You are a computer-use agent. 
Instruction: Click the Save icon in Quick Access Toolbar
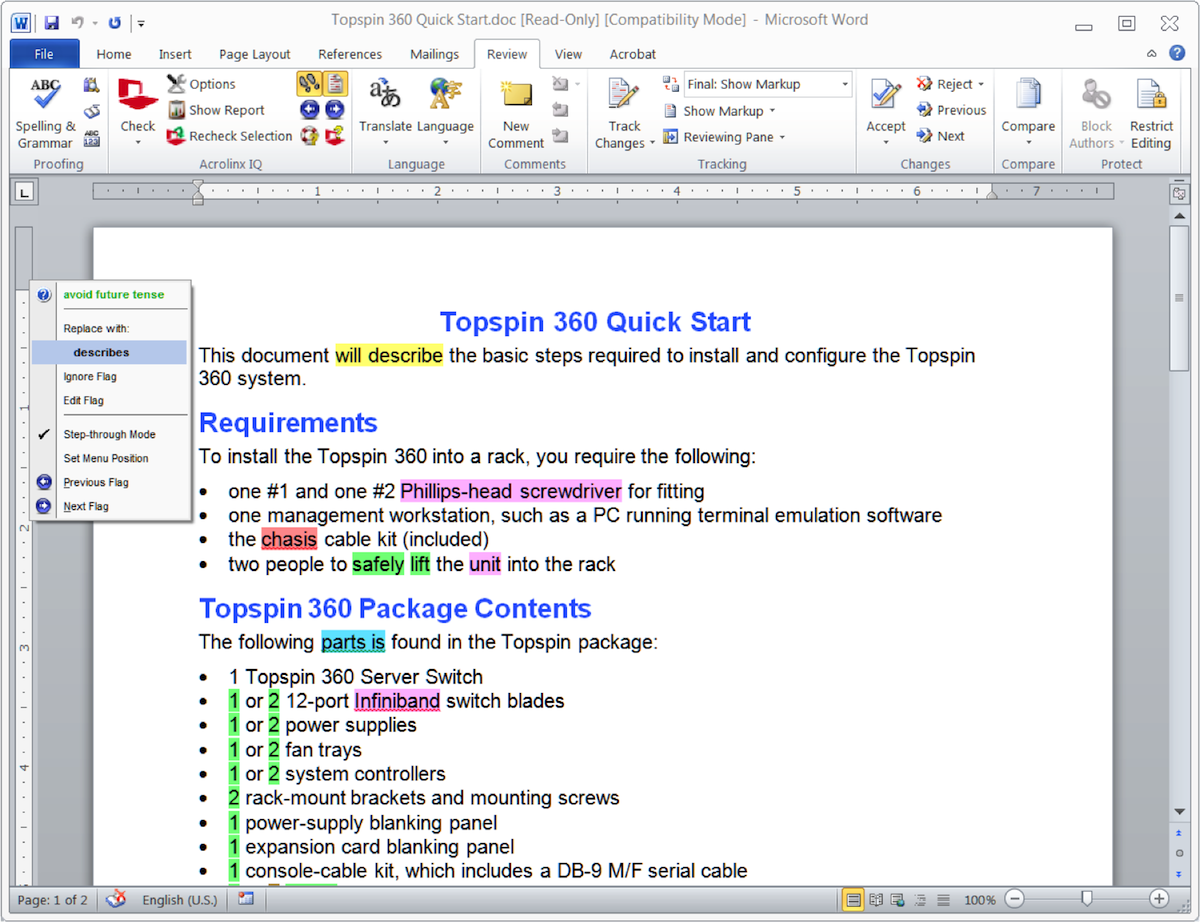51,21
